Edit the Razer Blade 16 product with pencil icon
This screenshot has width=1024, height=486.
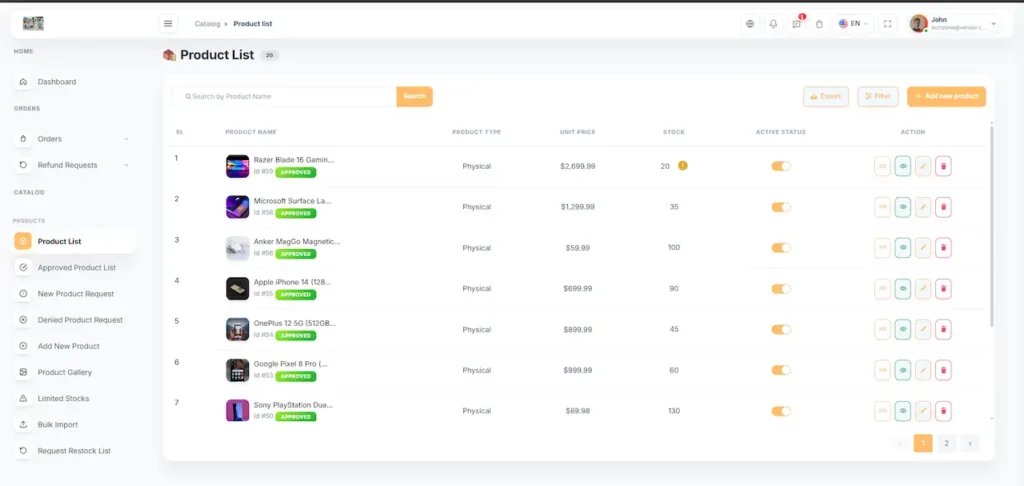click(923, 167)
